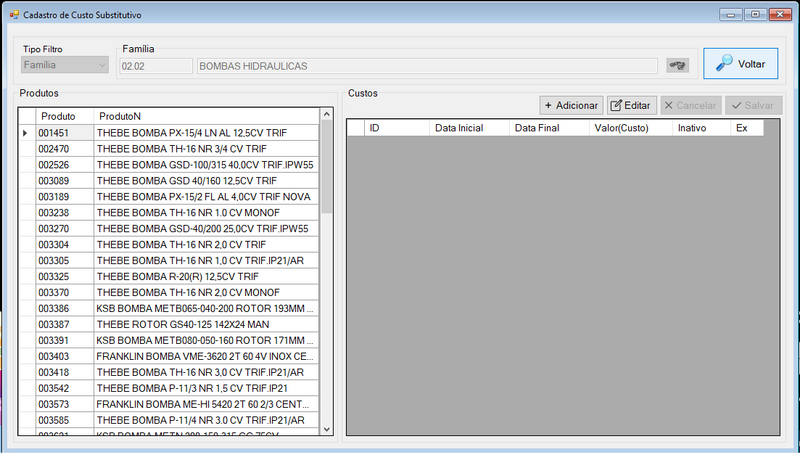The height and width of the screenshot is (460, 800).
Task: Click the product list scrollbar thumb
Action: [327, 167]
